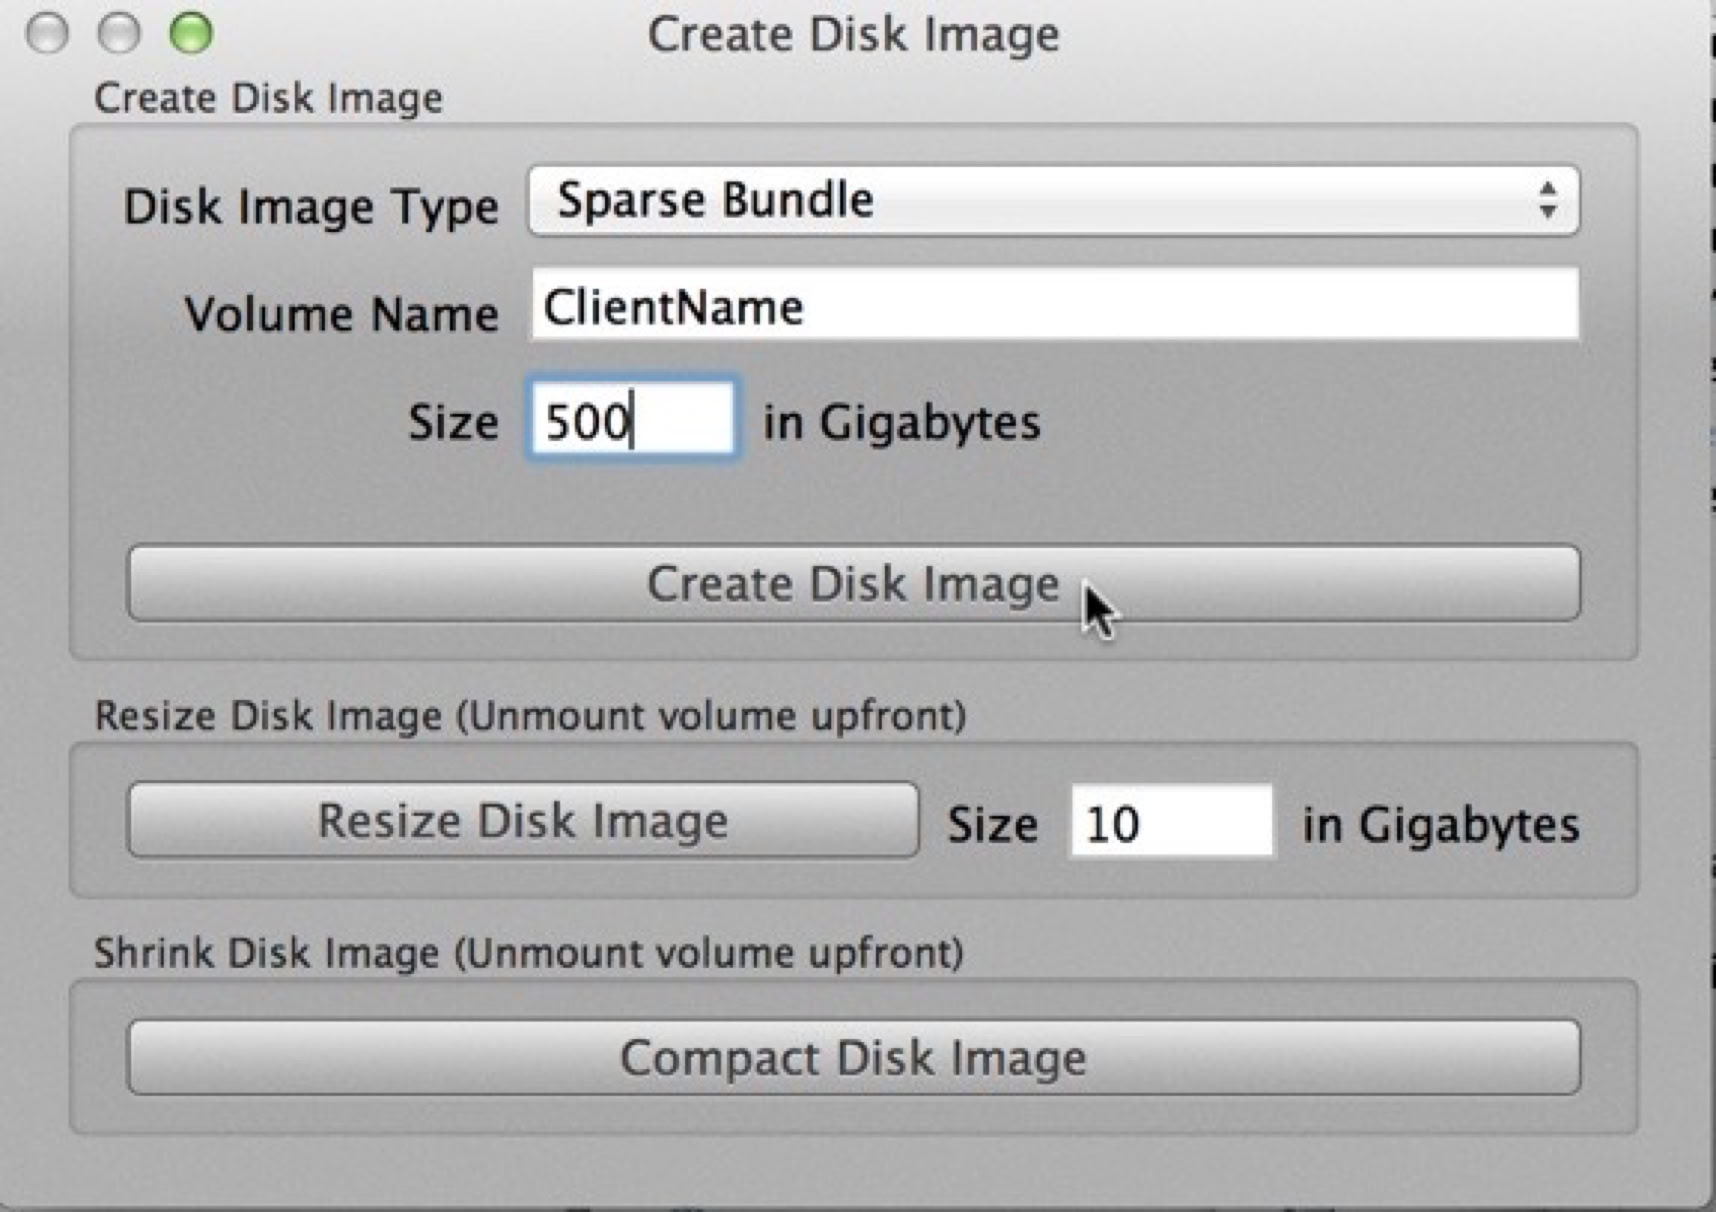
Task: Click "in Gigabytes" text next to 500
Action: [x=901, y=422]
